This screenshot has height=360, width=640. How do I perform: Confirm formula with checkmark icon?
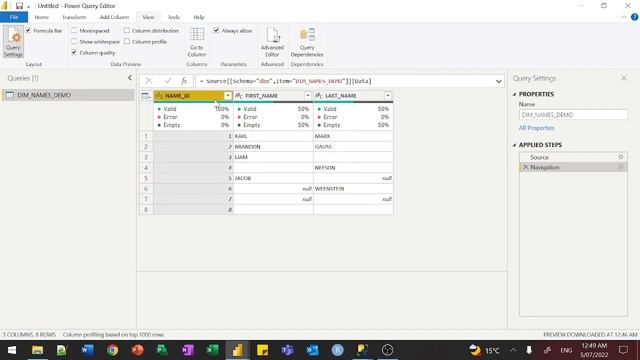(x=167, y=81)
